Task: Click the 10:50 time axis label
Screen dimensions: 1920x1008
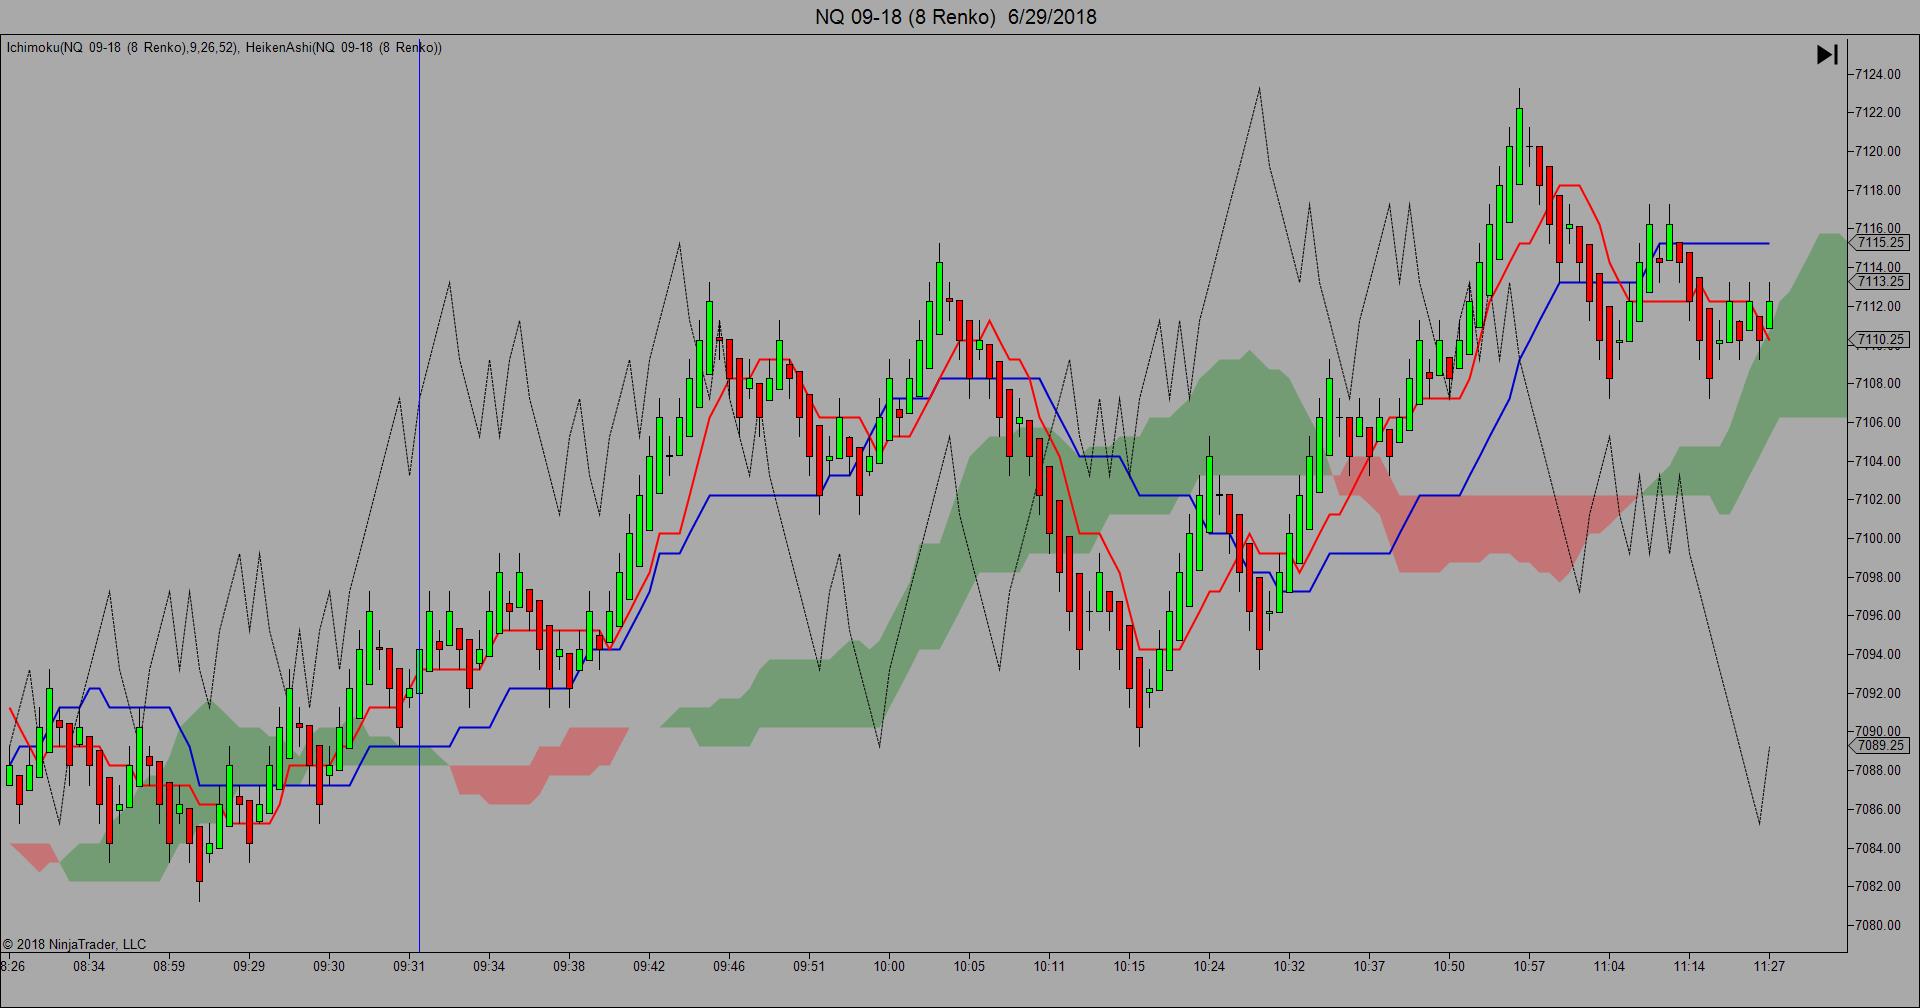Action: [1449, 966]
